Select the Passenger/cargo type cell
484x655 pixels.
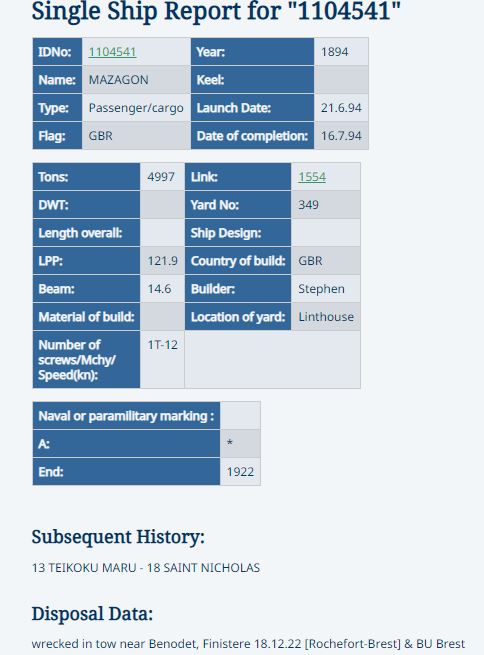tap(136, 108)
